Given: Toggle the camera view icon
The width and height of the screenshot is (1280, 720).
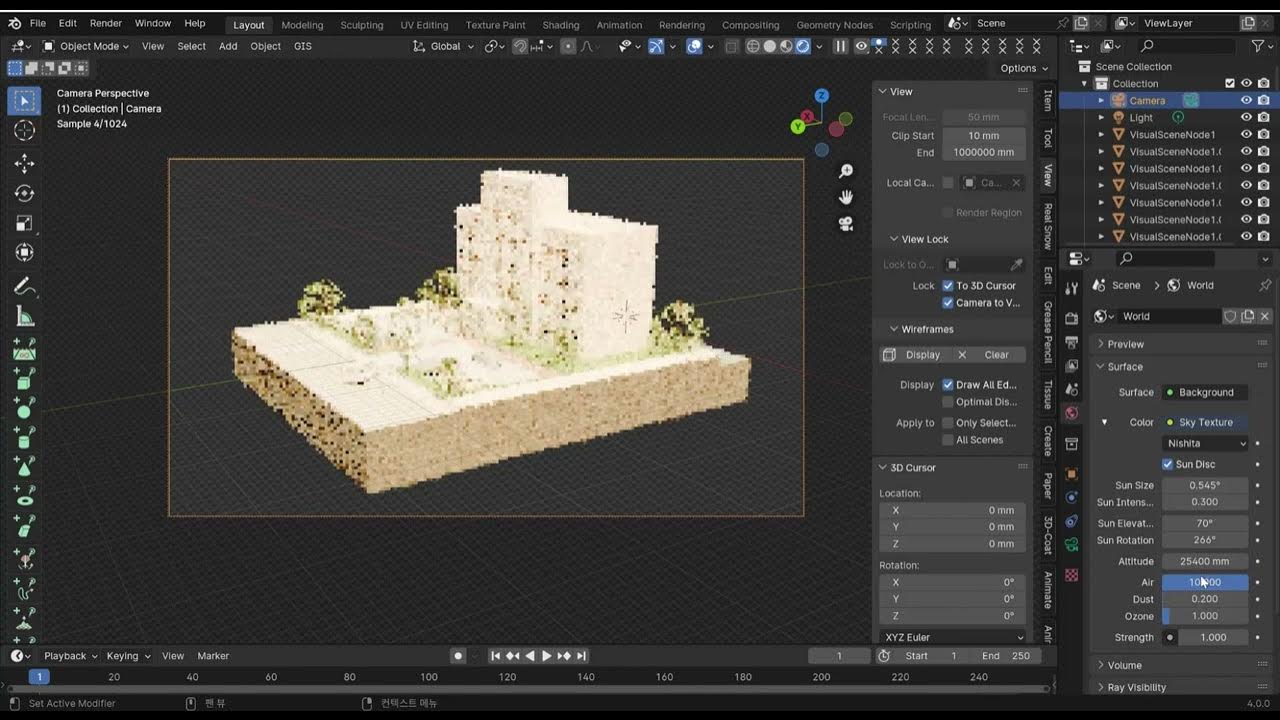Looking at the screenshot, I should 846,223.
